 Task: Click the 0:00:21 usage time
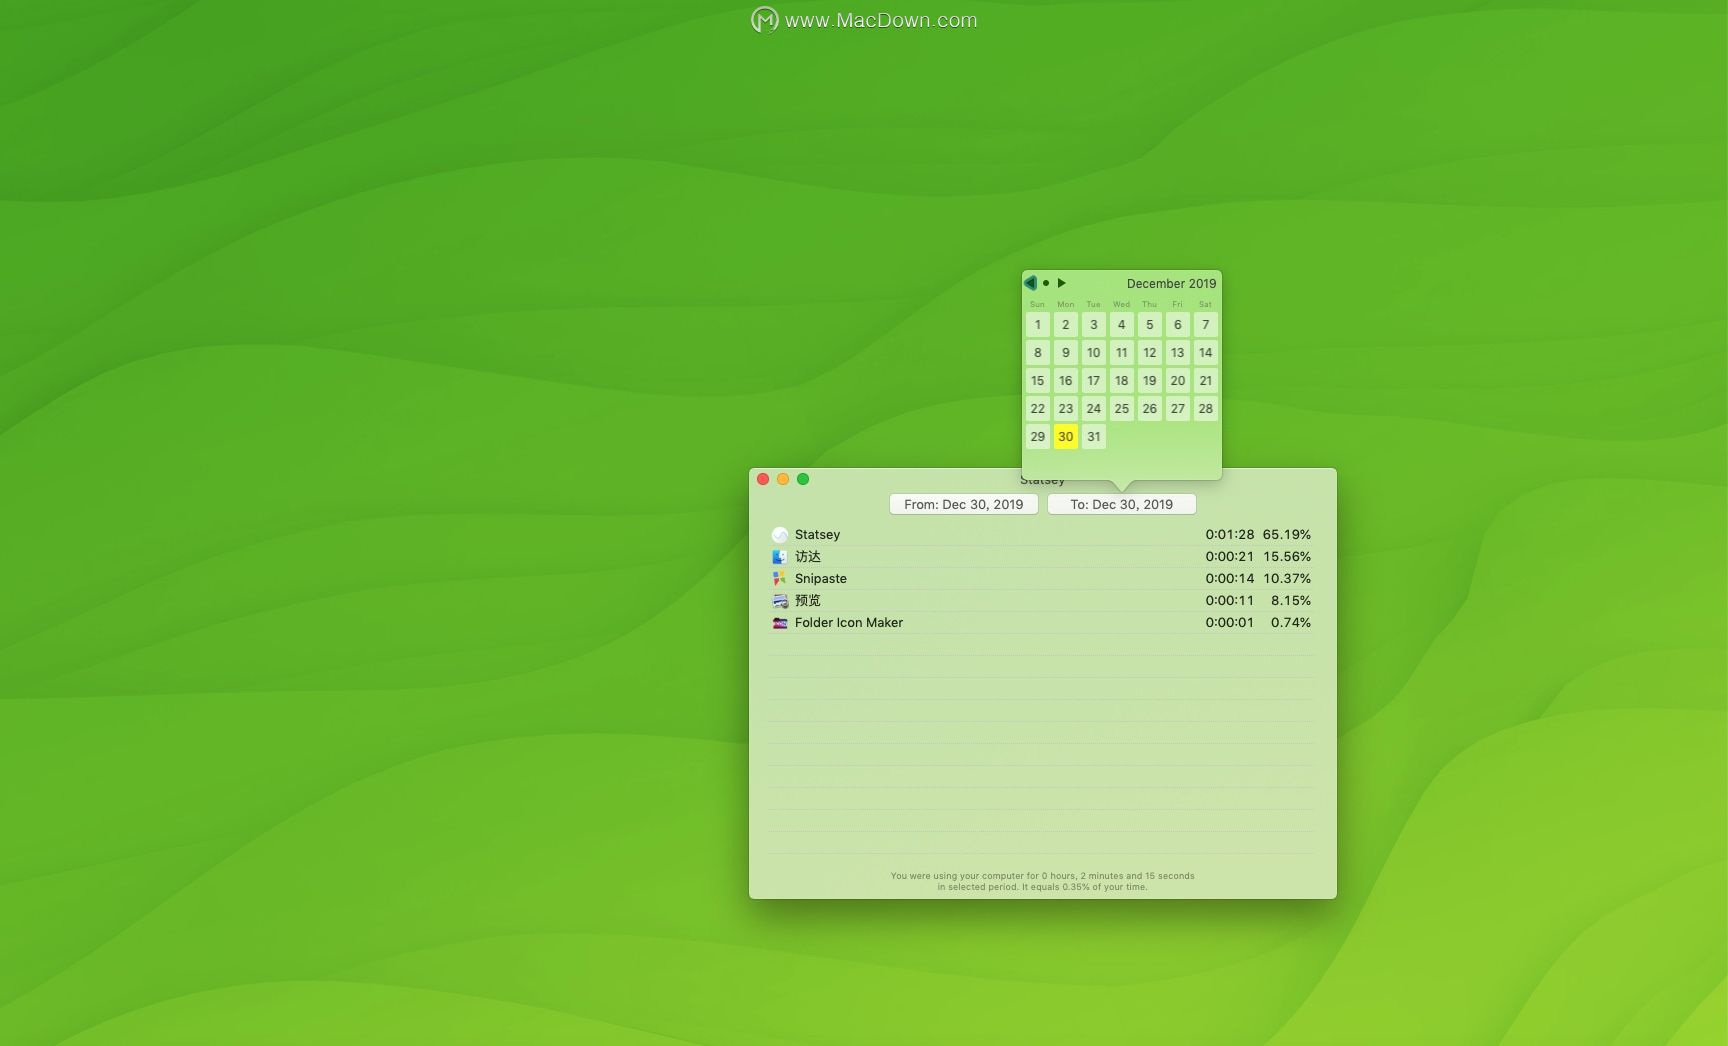(x=1229, y=557)
